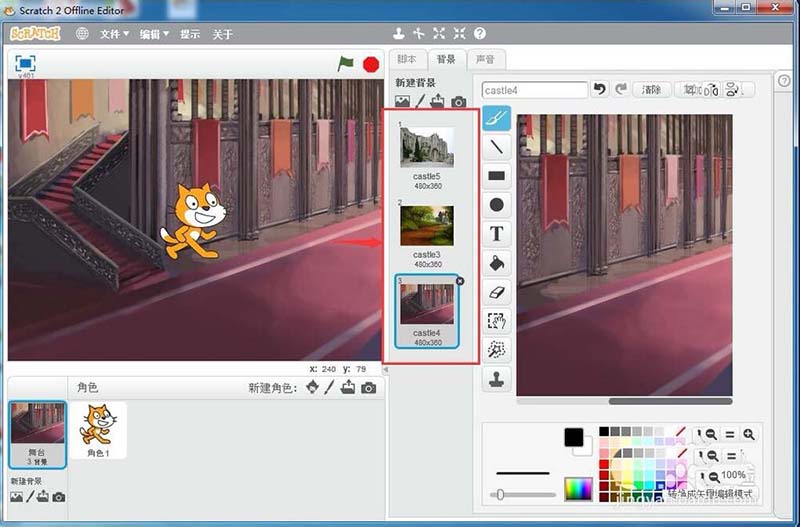The image size is (800, 527).
Task: Switch to the 背景 tab
Action: click(x=446, y=59)
